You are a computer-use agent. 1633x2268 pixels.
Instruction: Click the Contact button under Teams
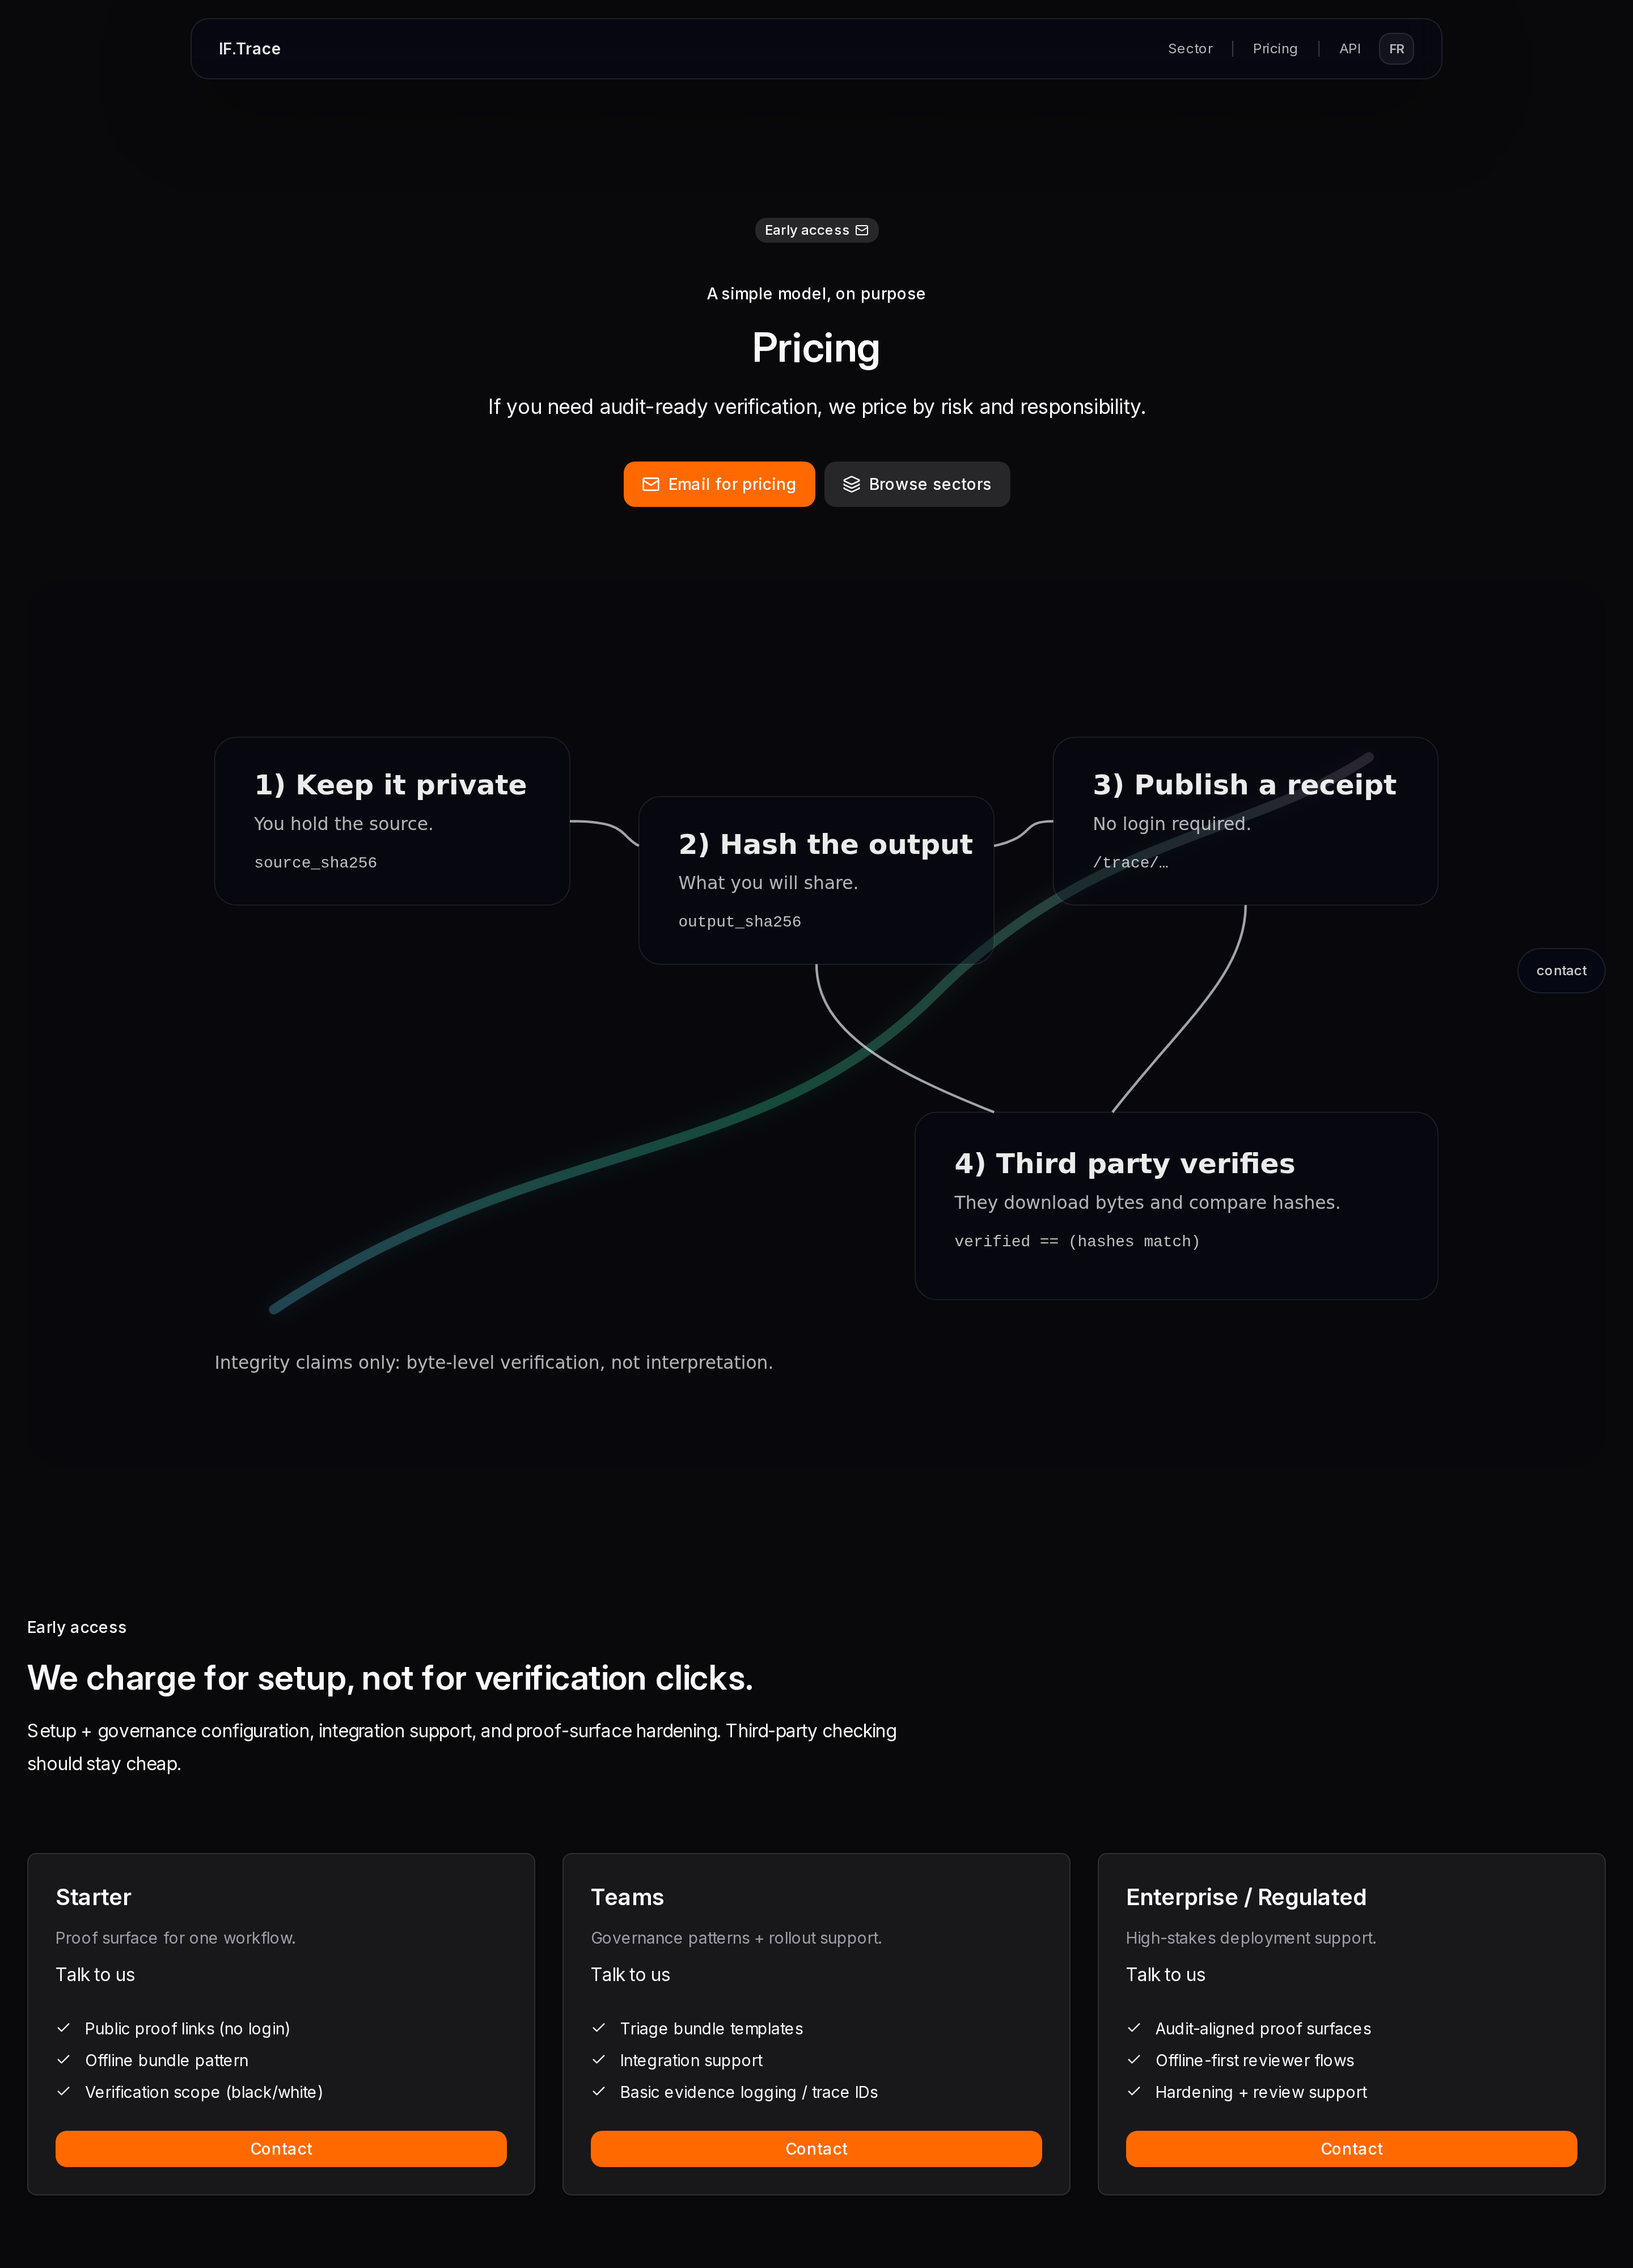815,2148
